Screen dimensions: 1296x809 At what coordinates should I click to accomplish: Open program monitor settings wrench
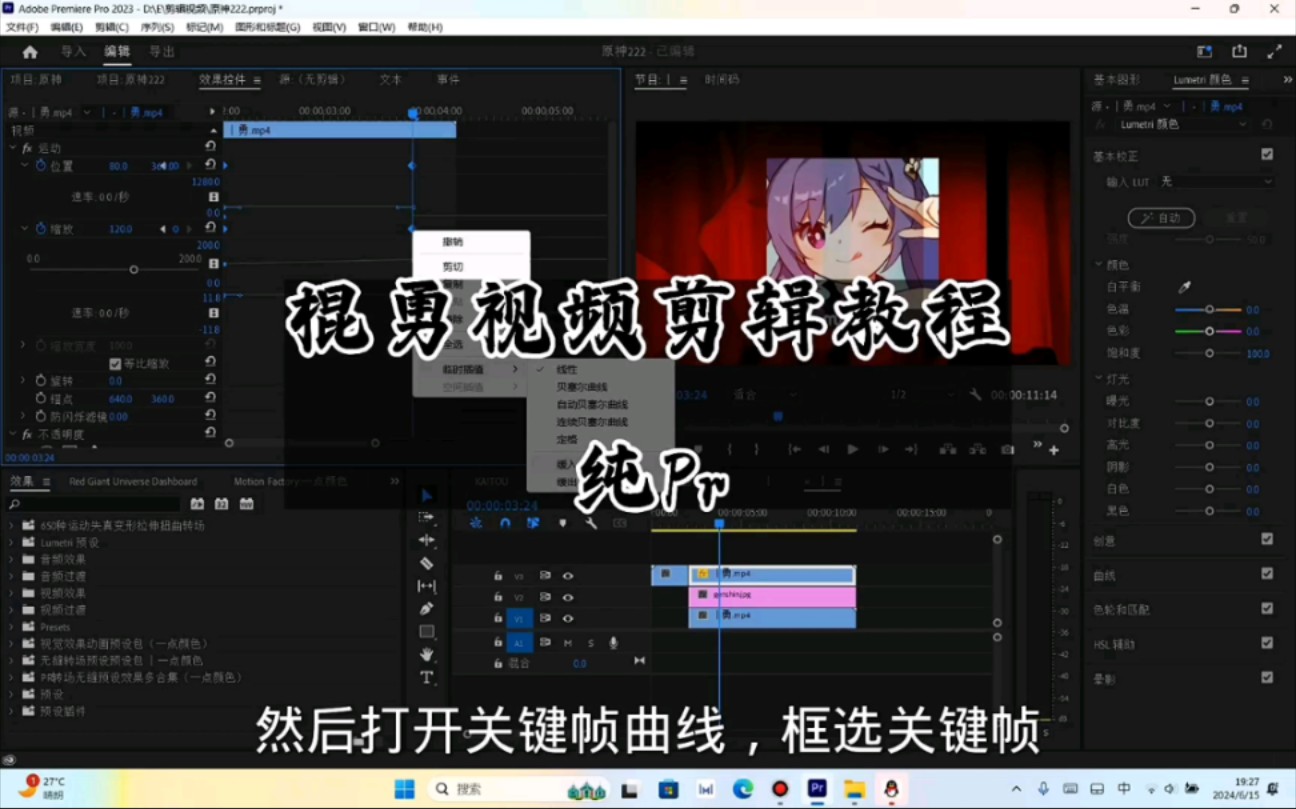point(975,395)
